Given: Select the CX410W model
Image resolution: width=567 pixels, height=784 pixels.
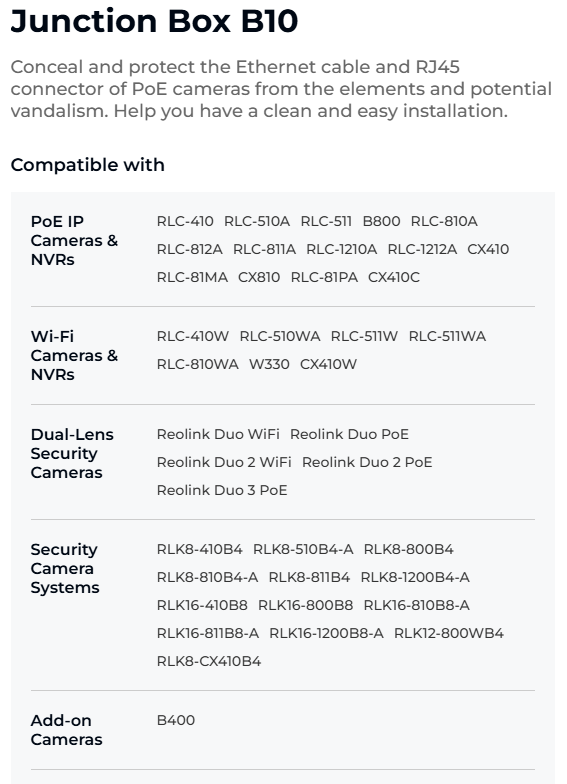Looking at the screenshot, I should [x=328, y=364].
